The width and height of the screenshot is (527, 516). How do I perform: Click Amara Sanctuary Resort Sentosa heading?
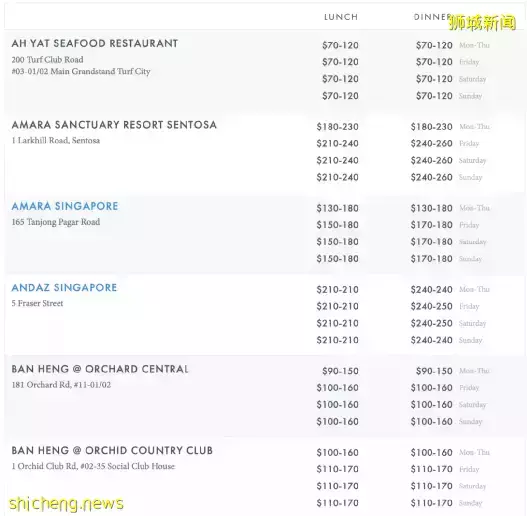pyautogui.click(x=114, y=125)
